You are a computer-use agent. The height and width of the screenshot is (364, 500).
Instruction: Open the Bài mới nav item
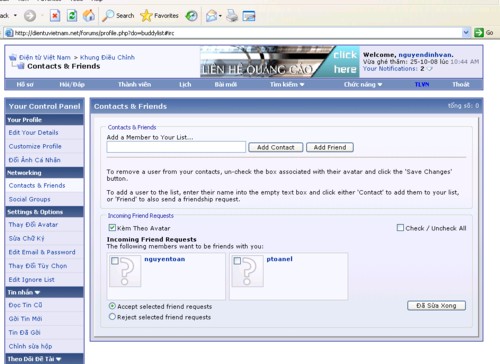coord(226,85)
